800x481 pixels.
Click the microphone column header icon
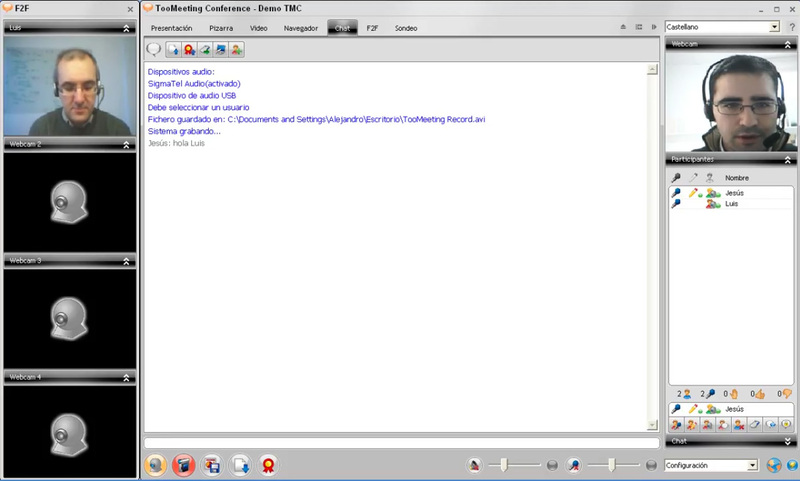point(676,178)
